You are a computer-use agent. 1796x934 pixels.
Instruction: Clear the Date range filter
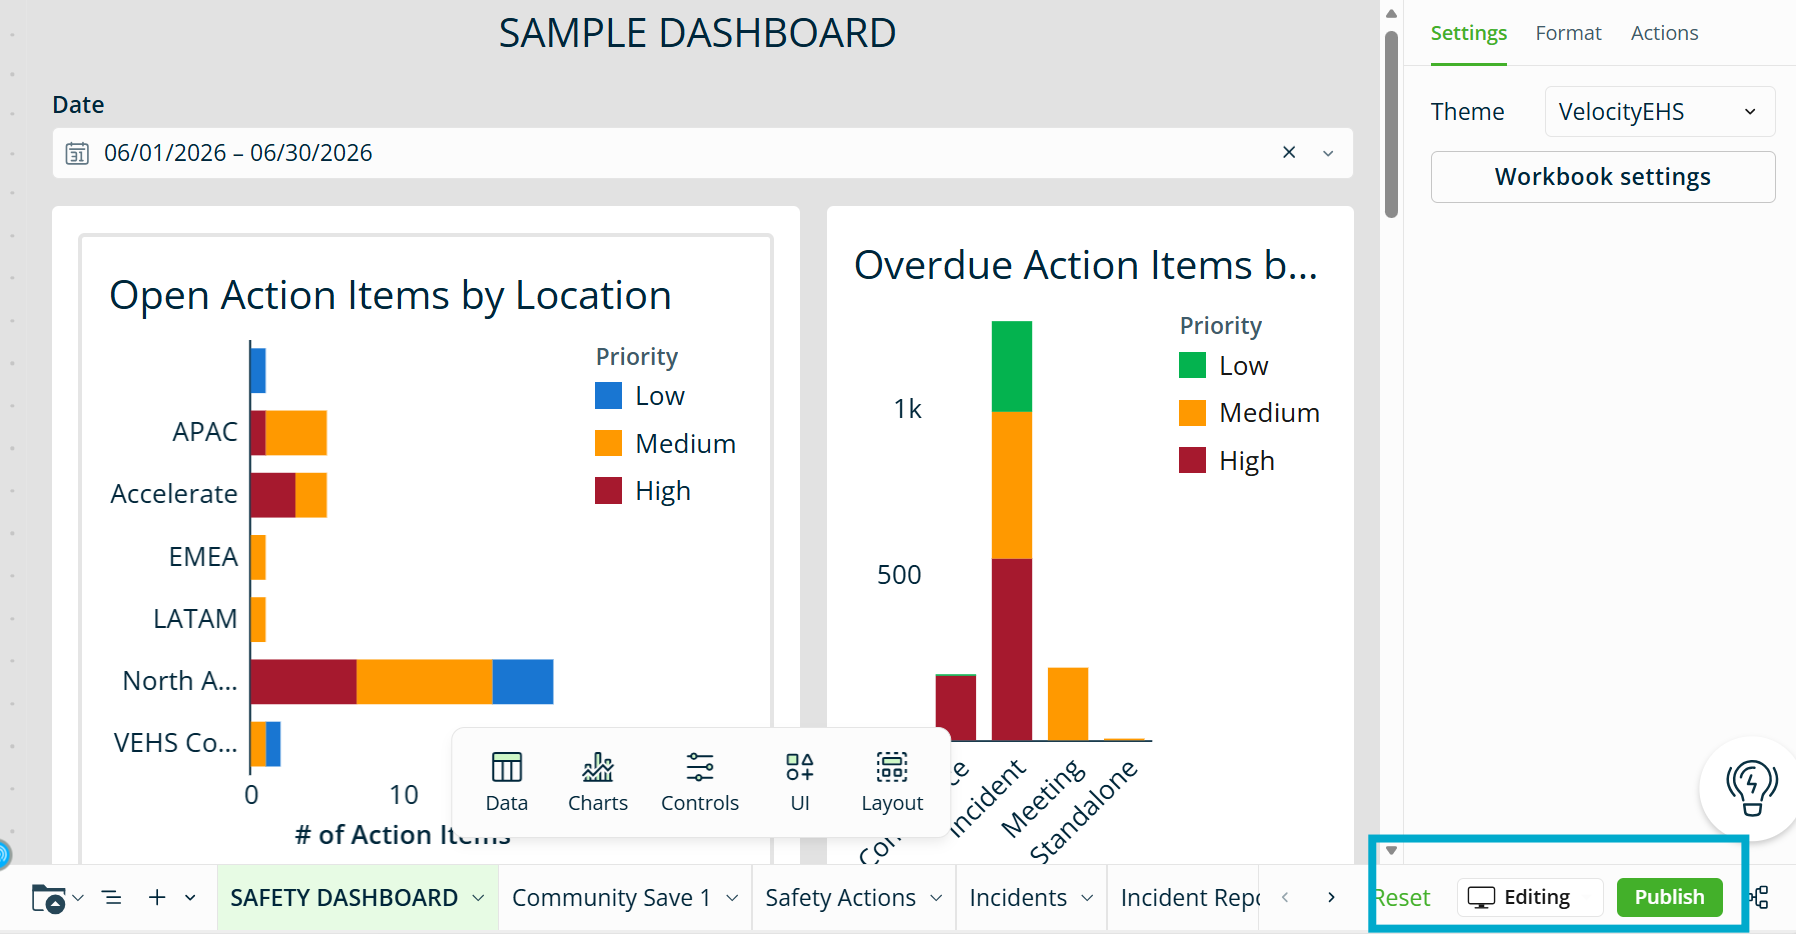coord(1289,152)
